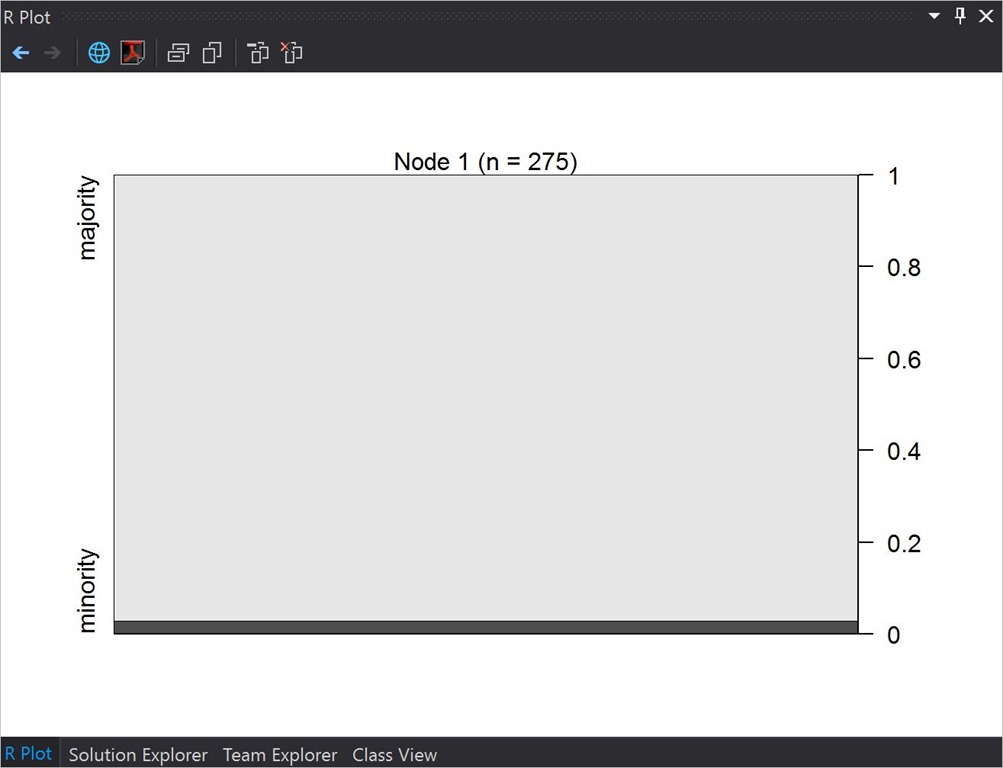Image resolution: width=1003 pixels, height=768 pixels.
Task: Open the window position dropdown arrow
Action: 934,17
